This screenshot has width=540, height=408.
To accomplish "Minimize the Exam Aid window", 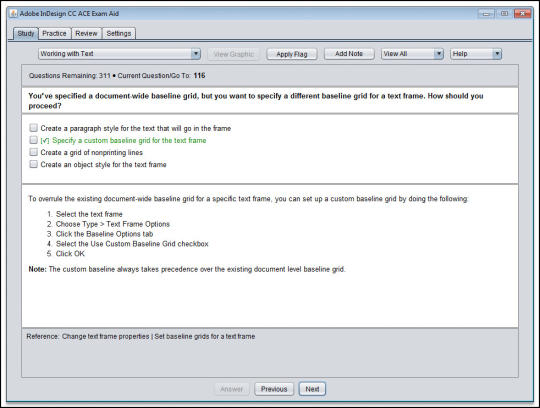I will (487, 14).
